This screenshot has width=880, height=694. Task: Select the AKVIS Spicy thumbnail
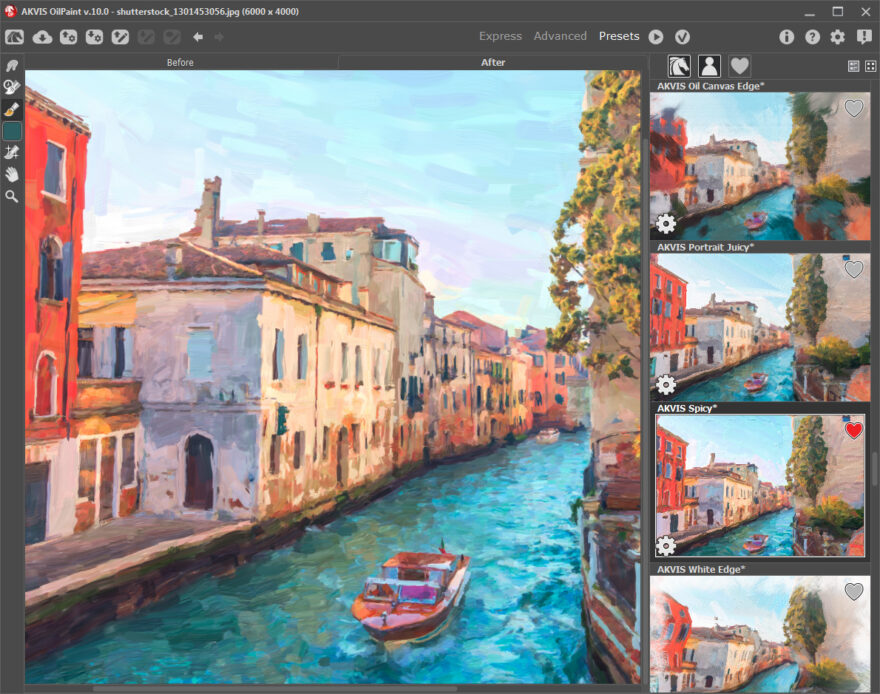click(x=760, y=486)
